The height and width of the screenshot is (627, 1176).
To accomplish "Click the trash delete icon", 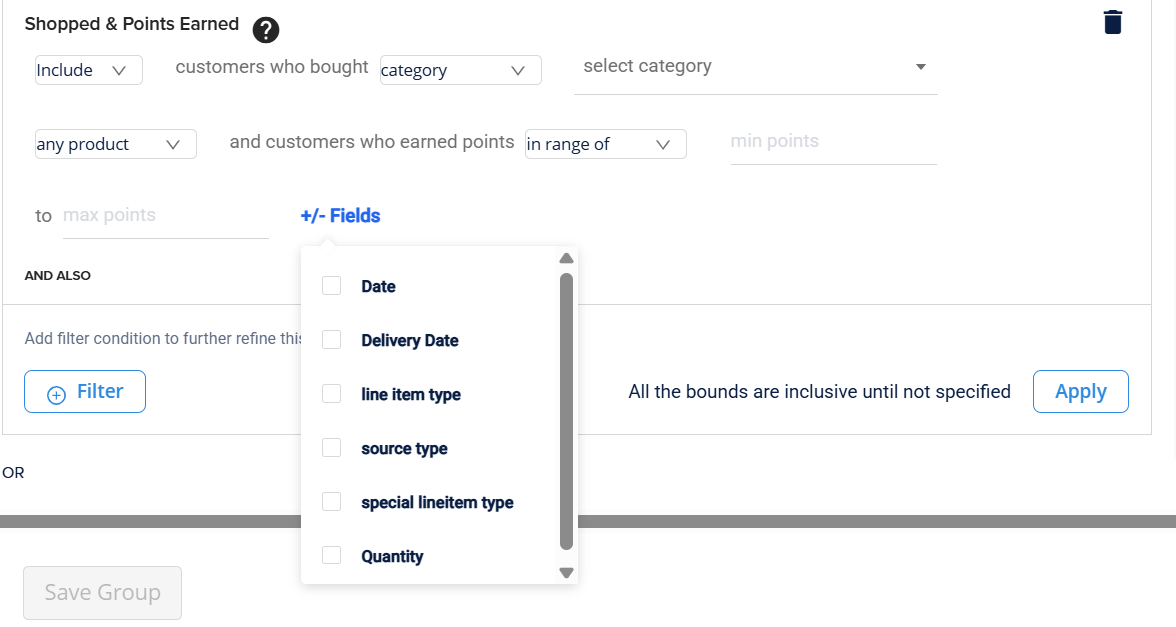I will pyautogui.click(x=1113, y=22).
